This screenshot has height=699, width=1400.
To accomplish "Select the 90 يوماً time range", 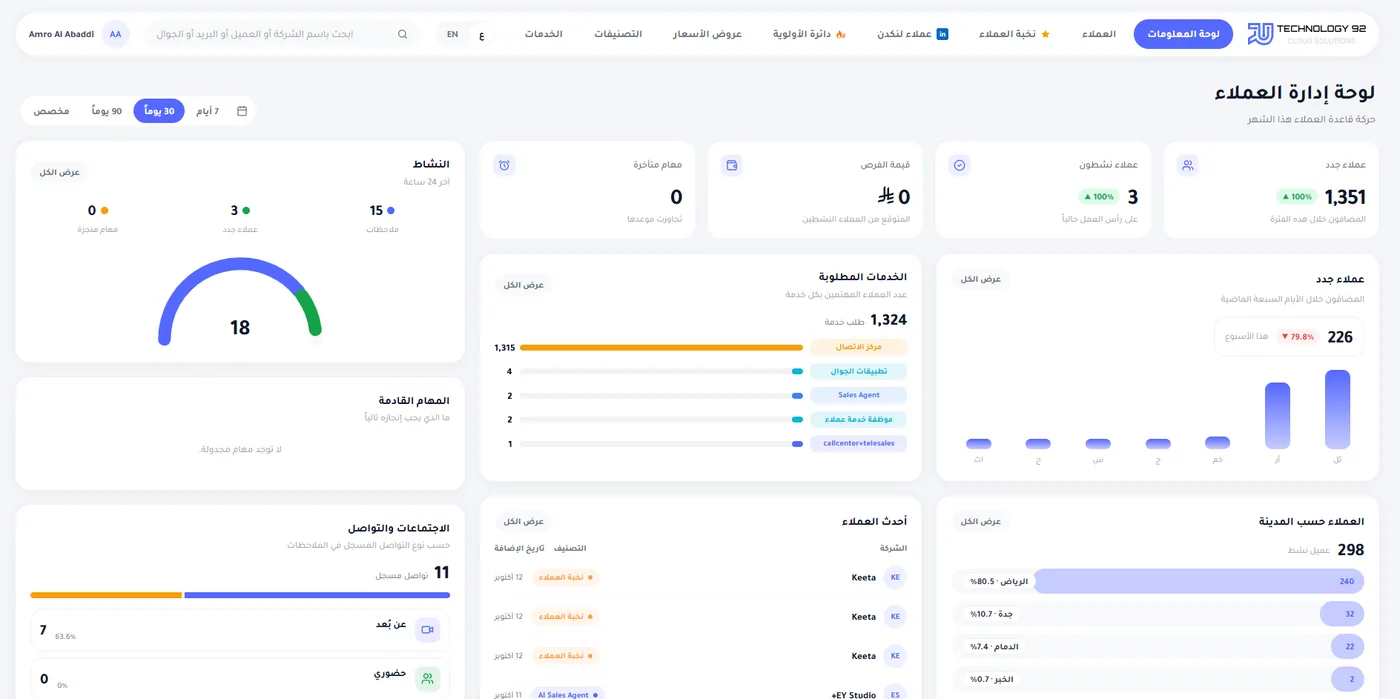I will coord(107,111).
